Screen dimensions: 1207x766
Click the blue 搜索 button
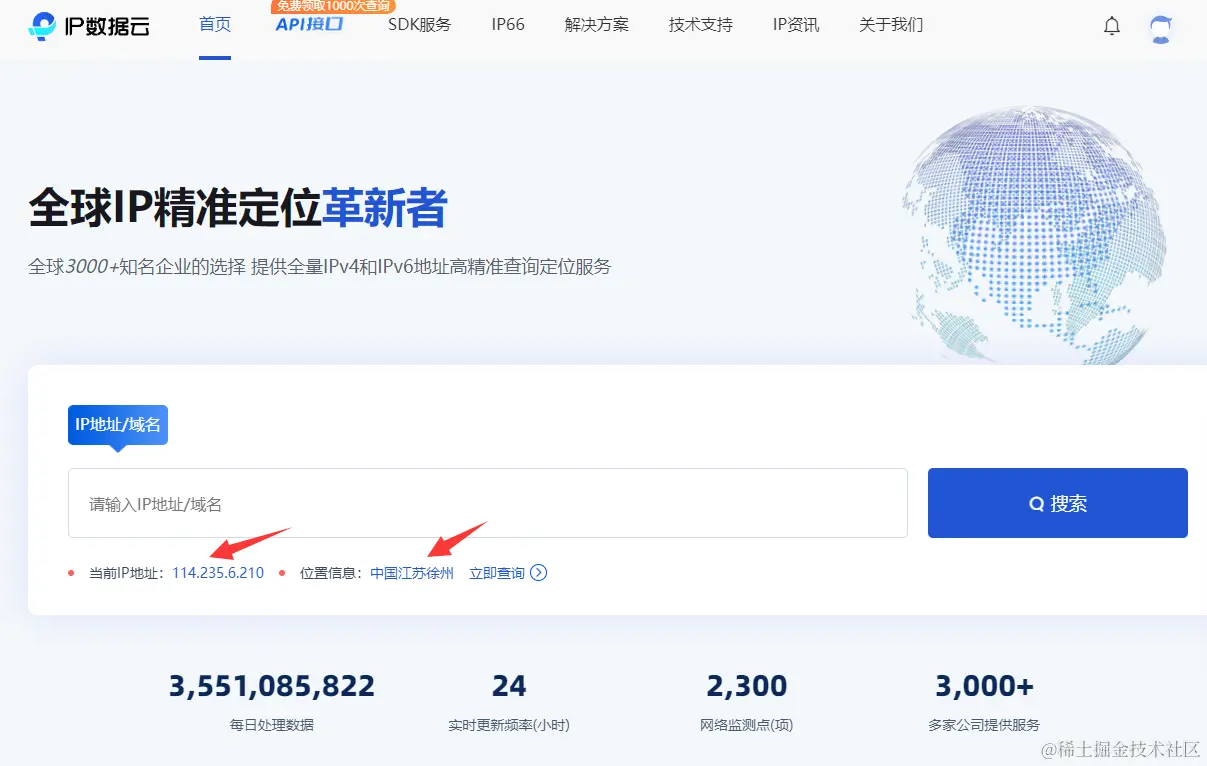pos(1058,503)
